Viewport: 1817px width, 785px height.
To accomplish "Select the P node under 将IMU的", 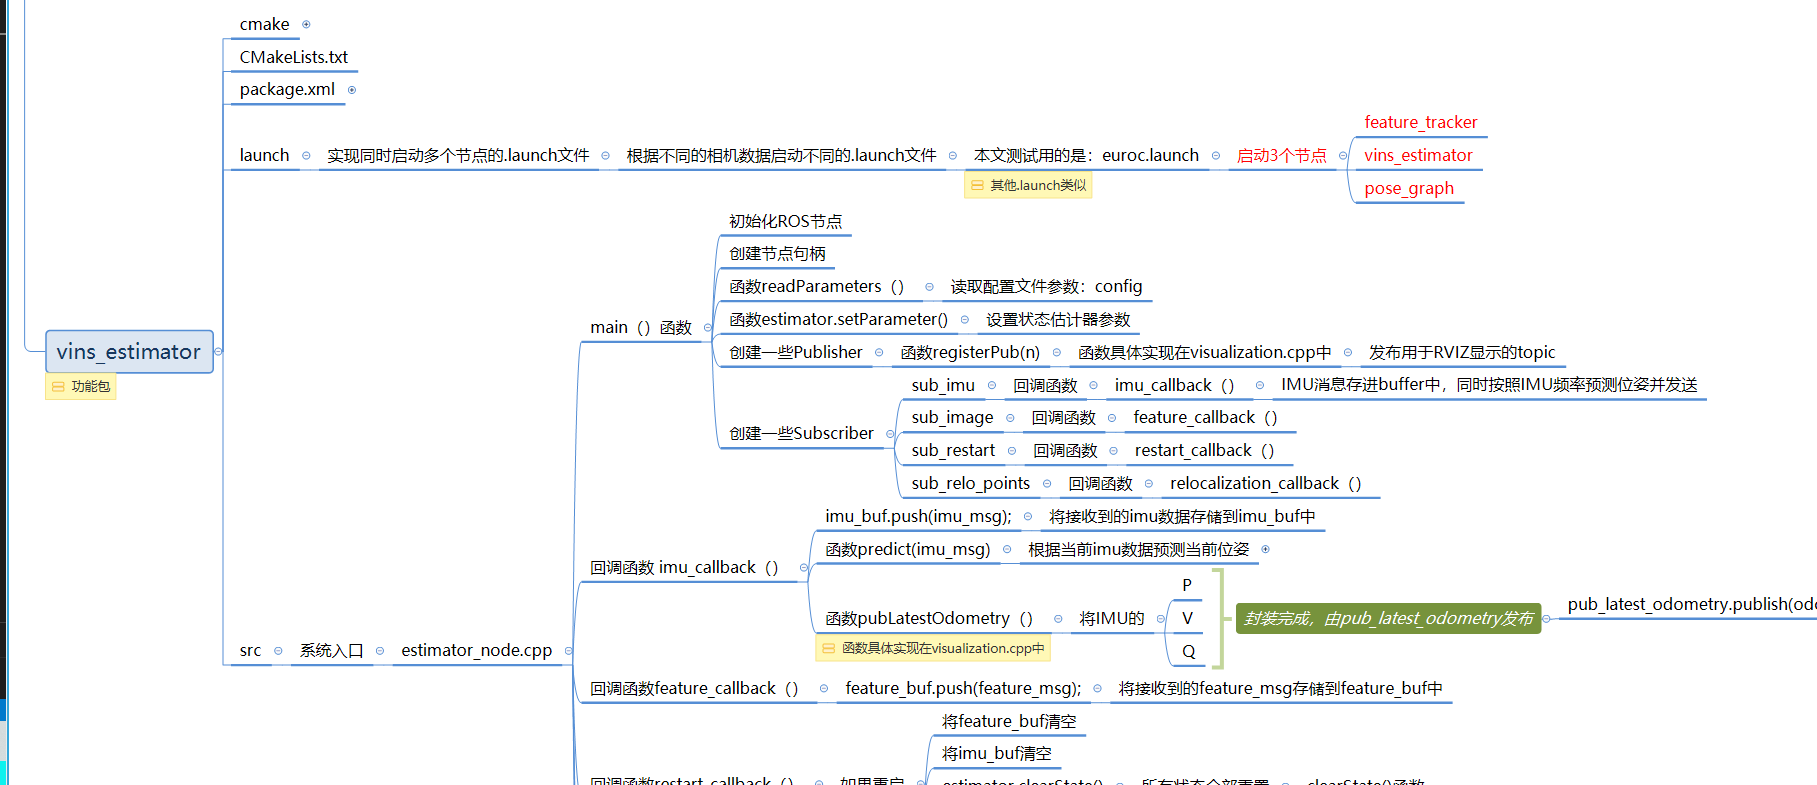I will (1187, 586).
